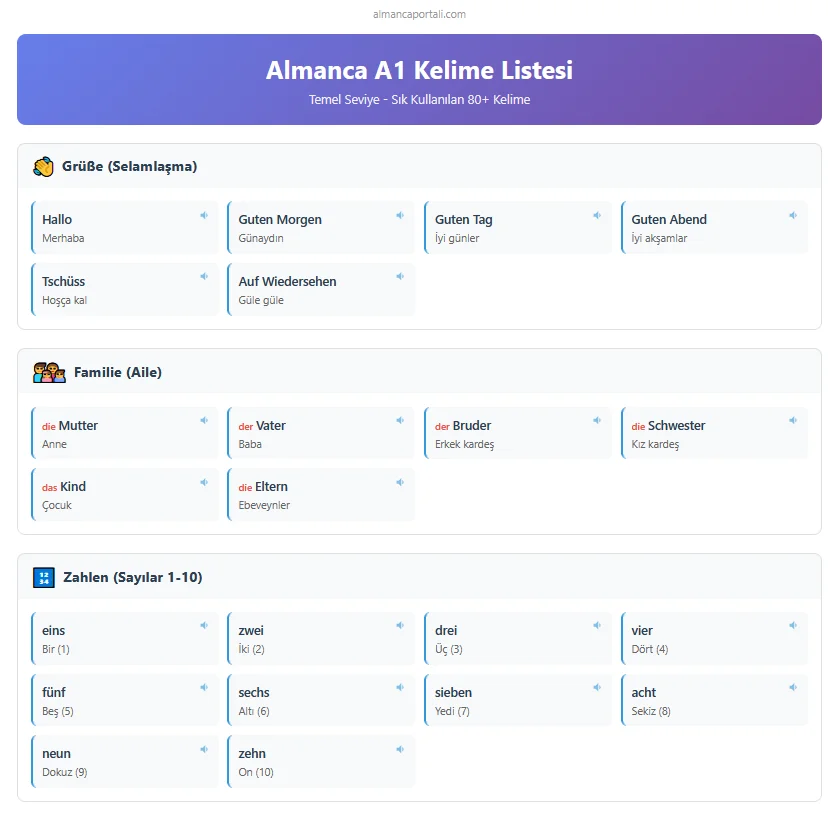Screen dimensions: 837x815
Task: Play audio for the word Hallo
Action: [x=204, y=215]
